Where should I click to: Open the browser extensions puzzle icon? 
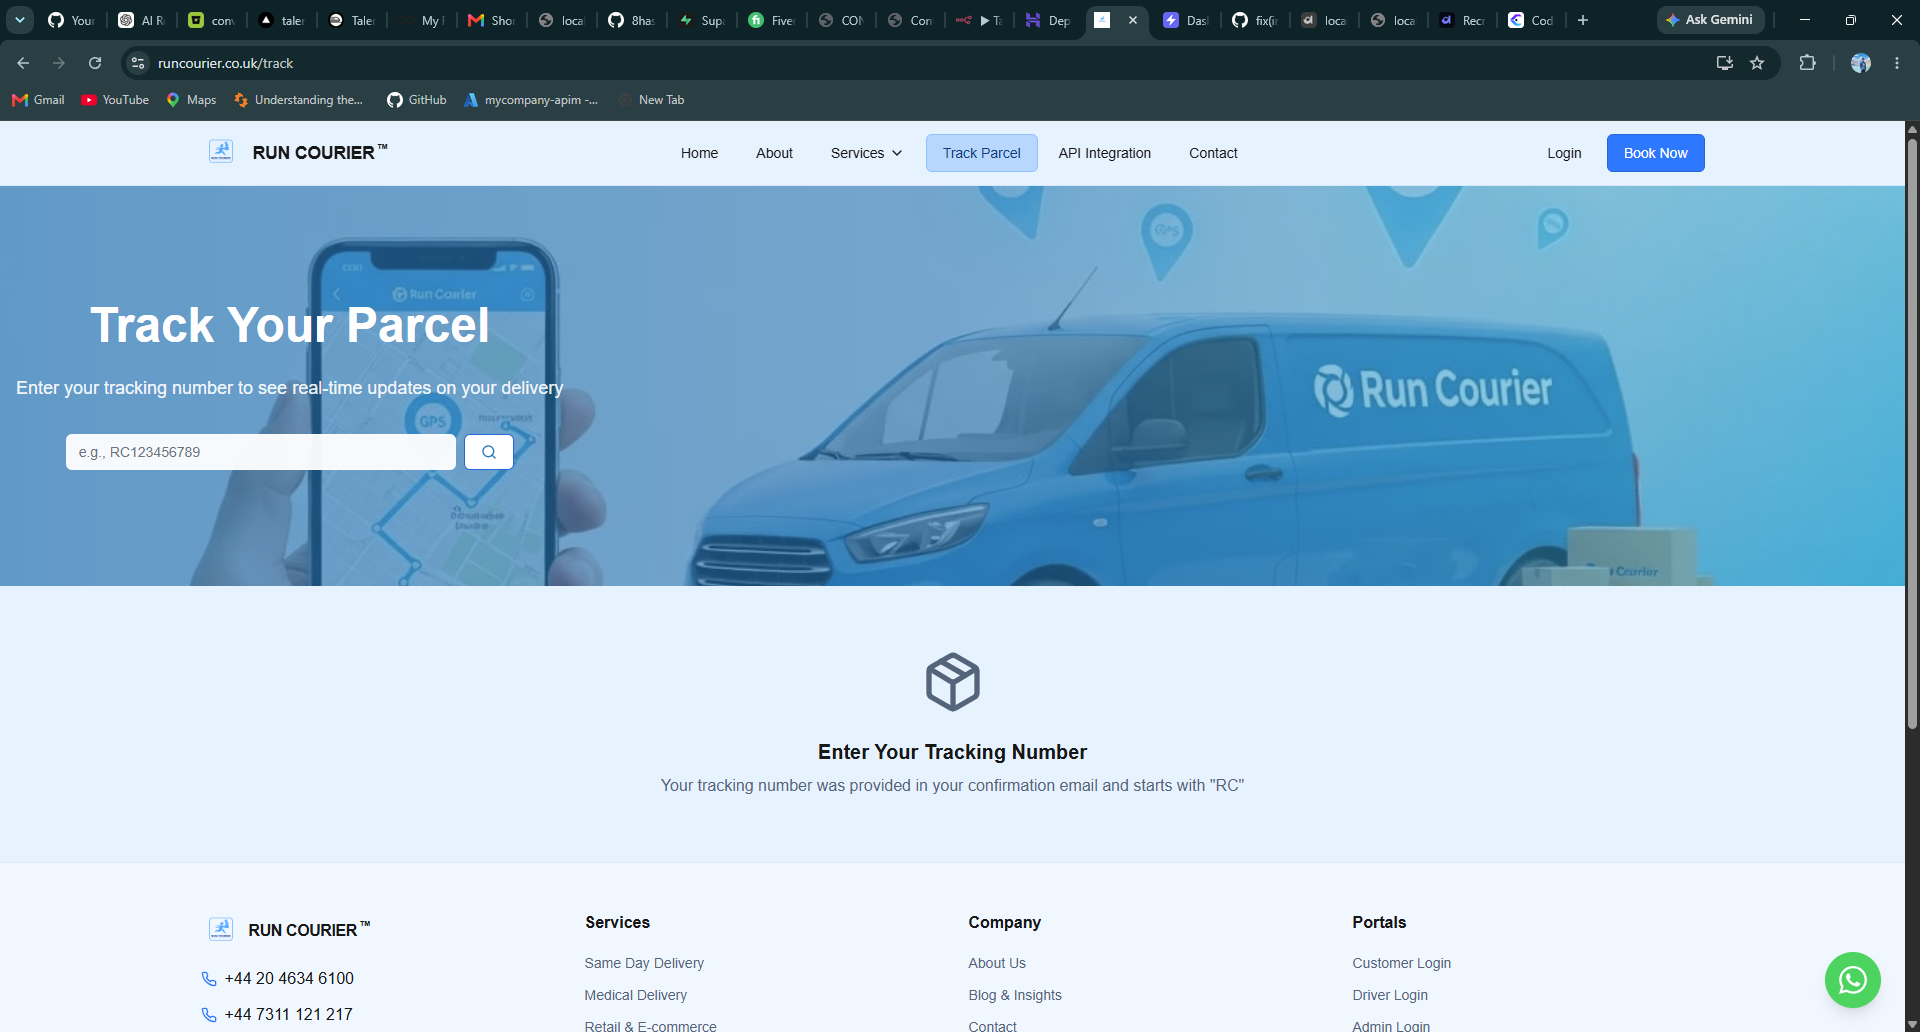pos(1807,63)
